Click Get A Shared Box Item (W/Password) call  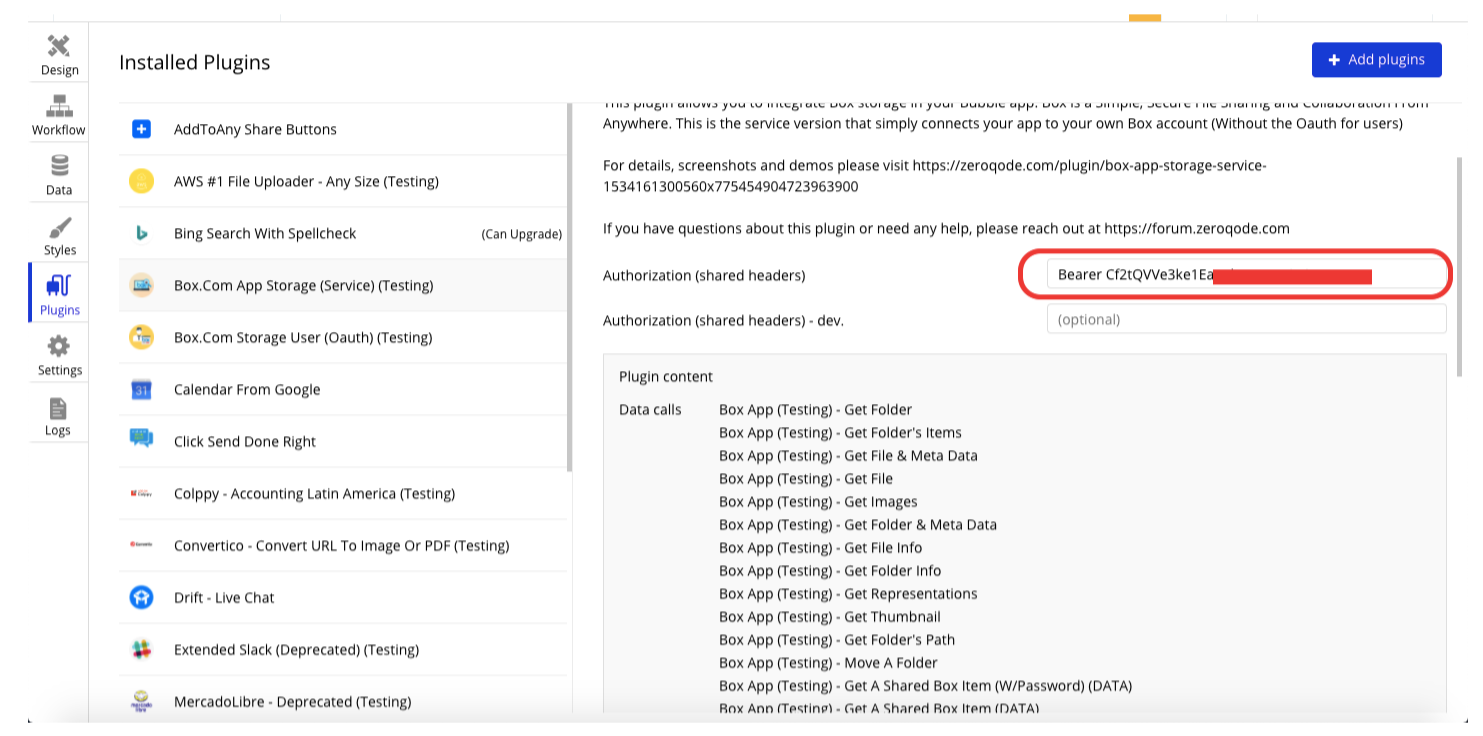coord(925,685)
